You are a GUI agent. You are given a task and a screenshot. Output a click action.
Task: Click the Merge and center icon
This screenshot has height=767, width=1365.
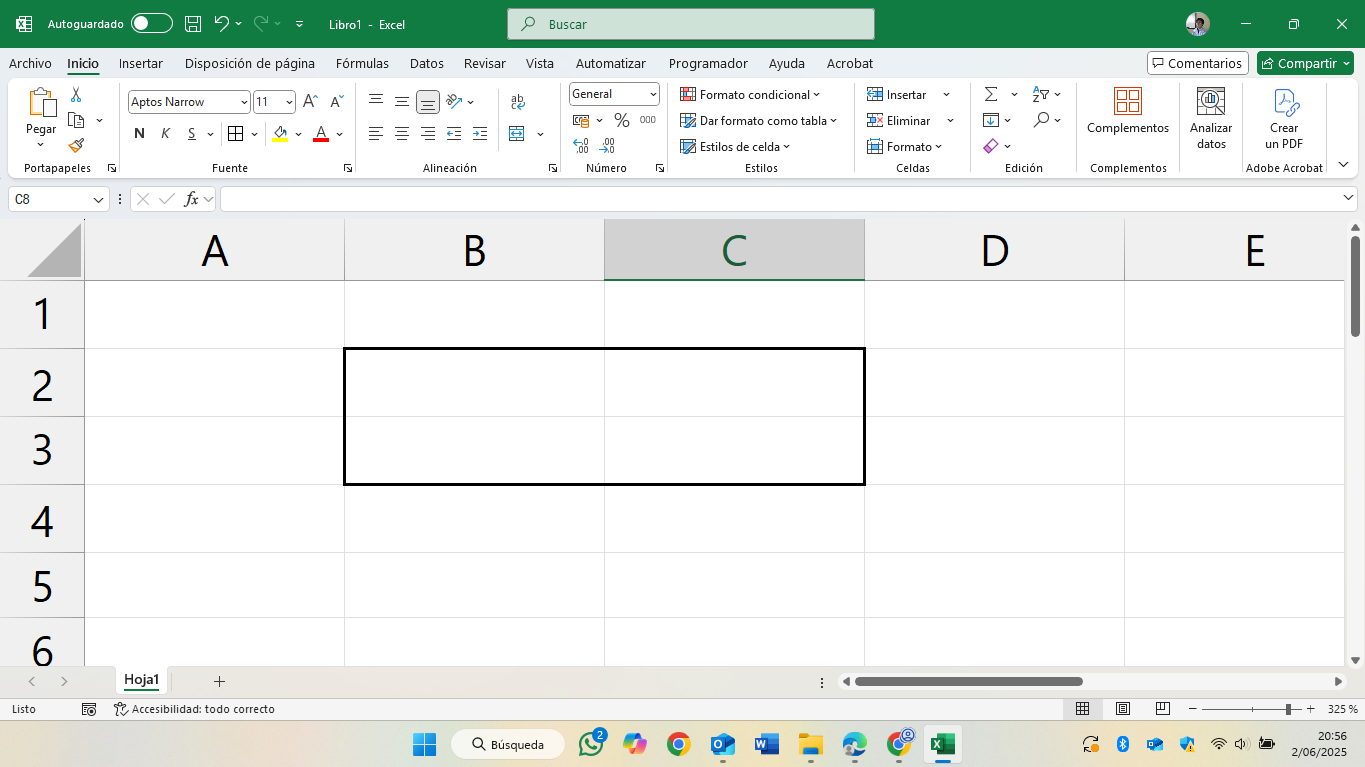click(x=517, y=133)
